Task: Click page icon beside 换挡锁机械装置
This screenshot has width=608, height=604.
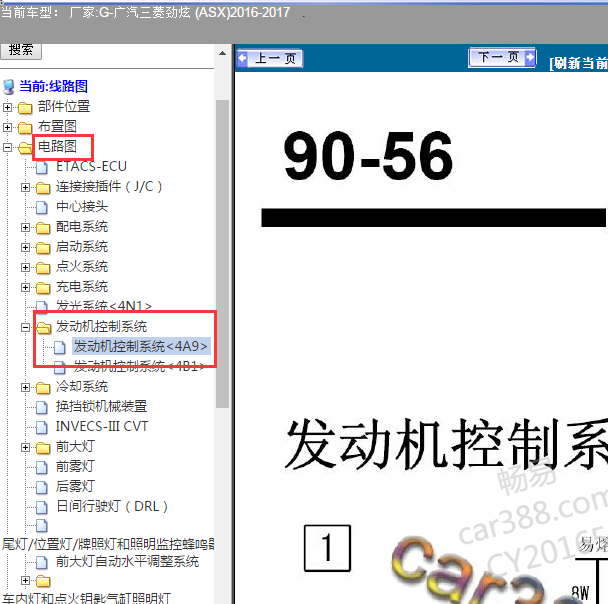Action: tap(42, 407)
